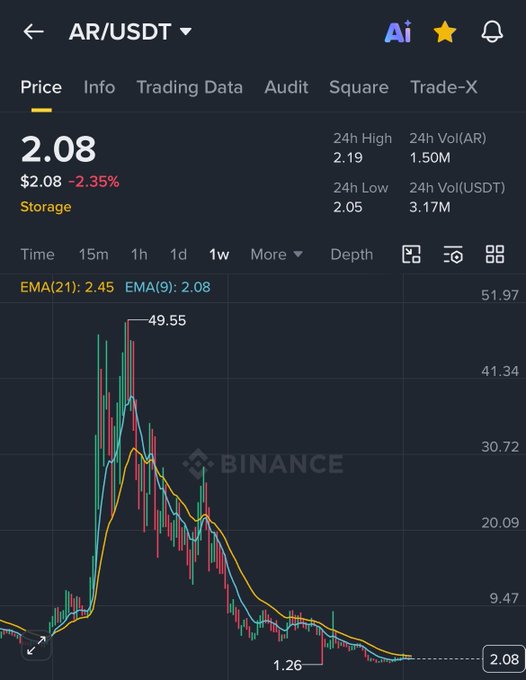
Task: Tap the 24h High value 2.19
Action: pos(348,157)
